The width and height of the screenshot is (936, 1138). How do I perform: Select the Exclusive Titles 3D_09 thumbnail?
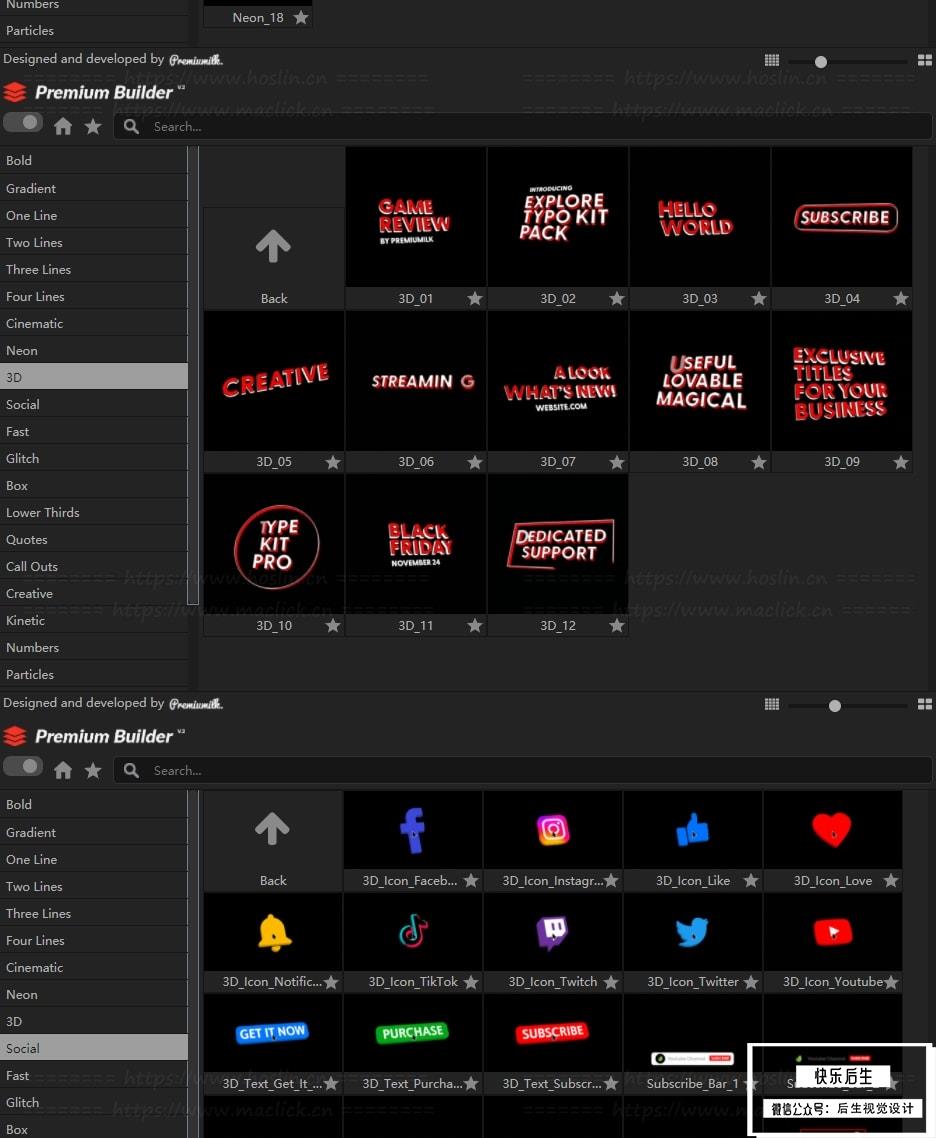[842, 381]
